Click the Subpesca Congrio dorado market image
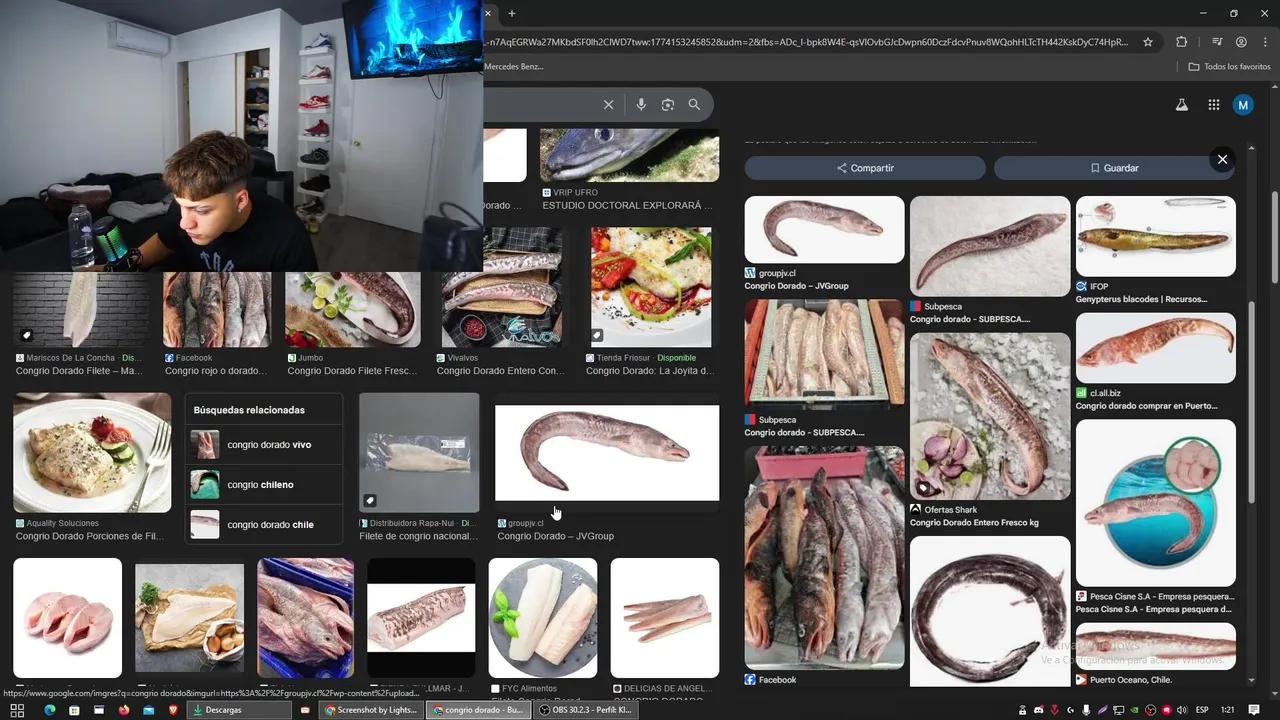The height and width of the screenshot is (720, 1280). coord(824,354)
